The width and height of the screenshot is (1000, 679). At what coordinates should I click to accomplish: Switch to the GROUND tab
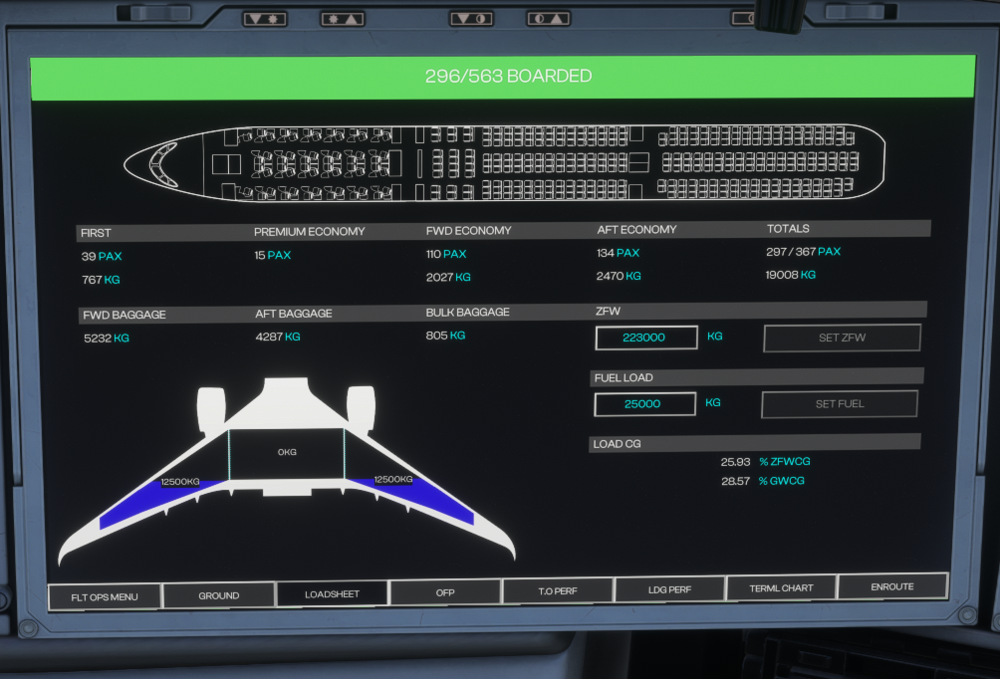[218, 595]
